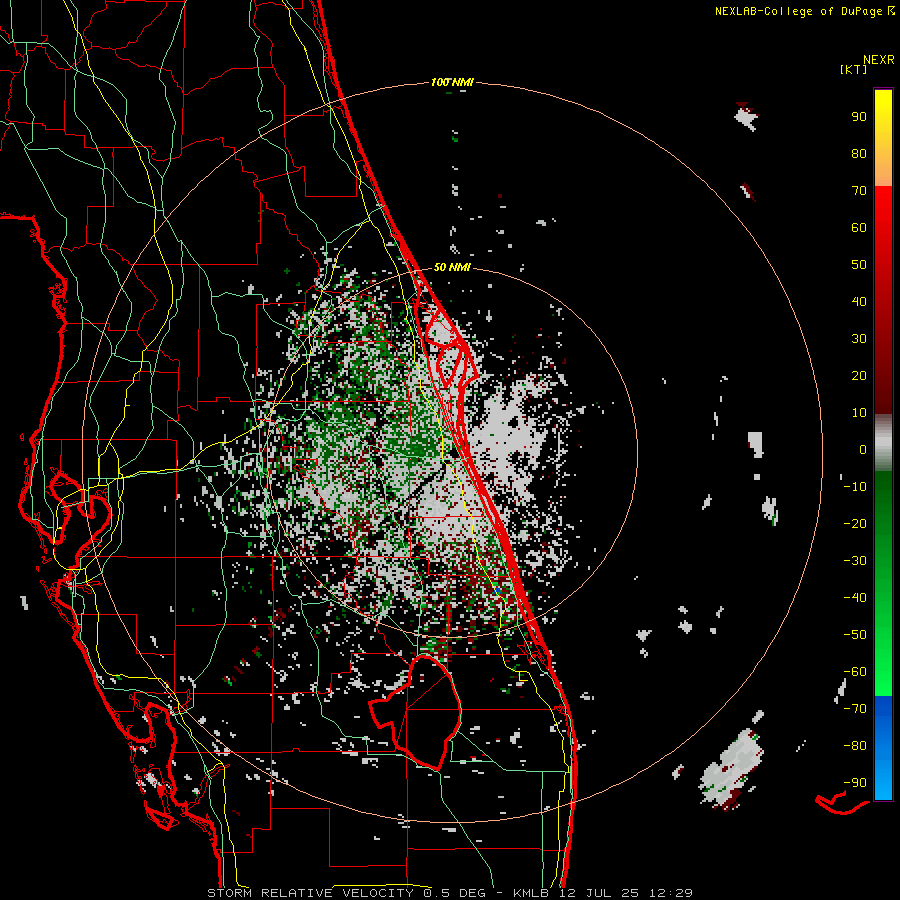Click the 90 value on the velocity scale
Viewport: 900px width, 900px height.
859,117
